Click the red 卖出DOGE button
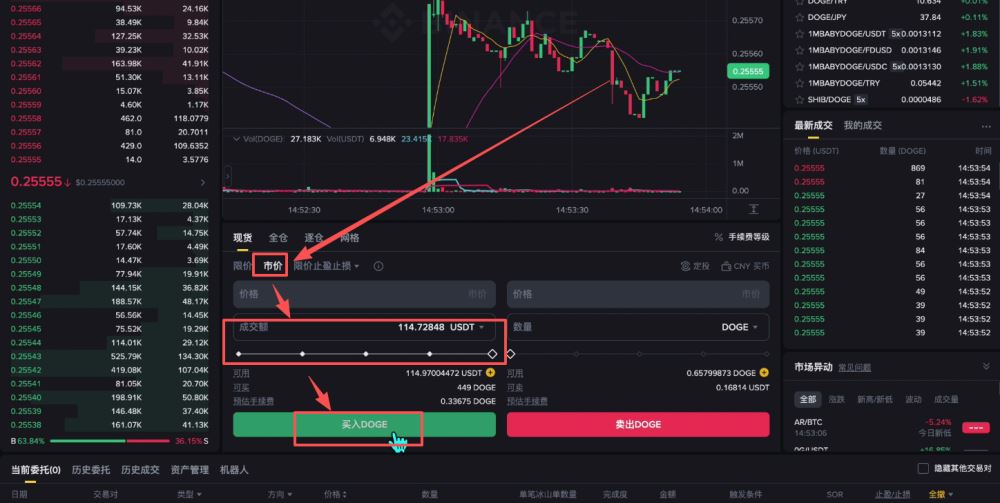Image resolution: width=1000 pixels, height=503 pixels. pos(638,425)
